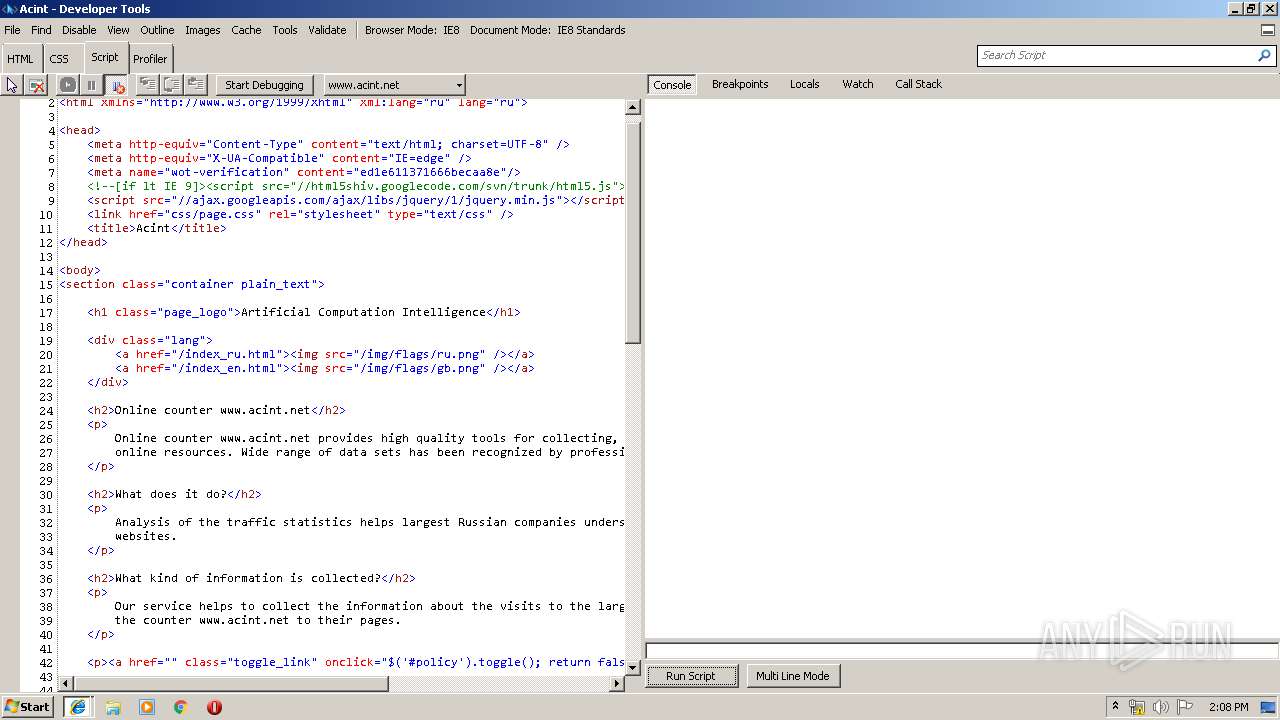Click the continue debugging play icon
The height and width of the screenshot is (720, 1280).
[x=67, y=85]
